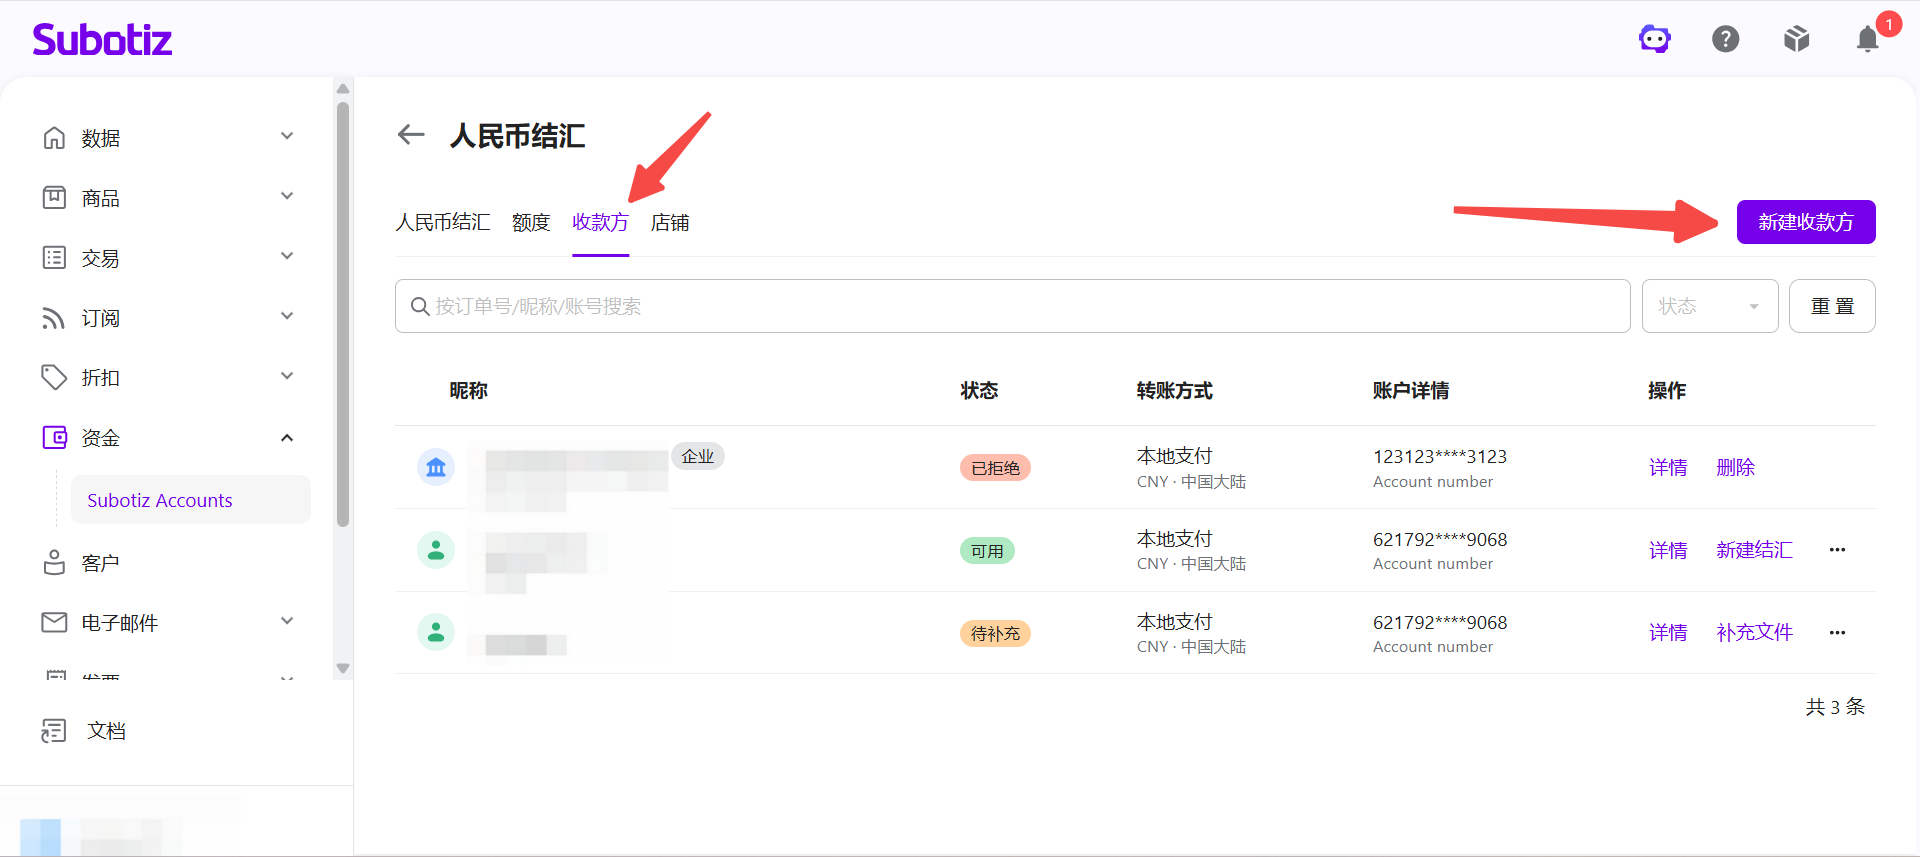
Task: Expand the 折扣 menu chevron
Action: coord(287,376)
